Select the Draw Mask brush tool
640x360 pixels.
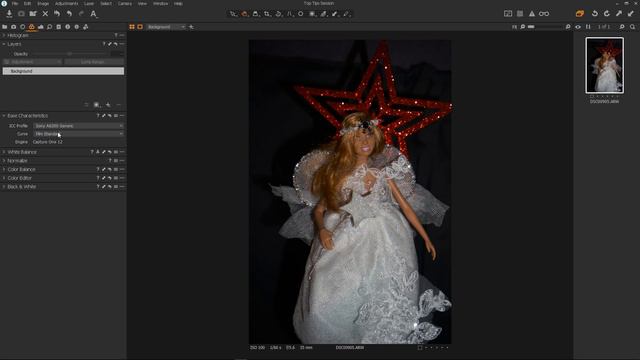(x=312, y=14)
